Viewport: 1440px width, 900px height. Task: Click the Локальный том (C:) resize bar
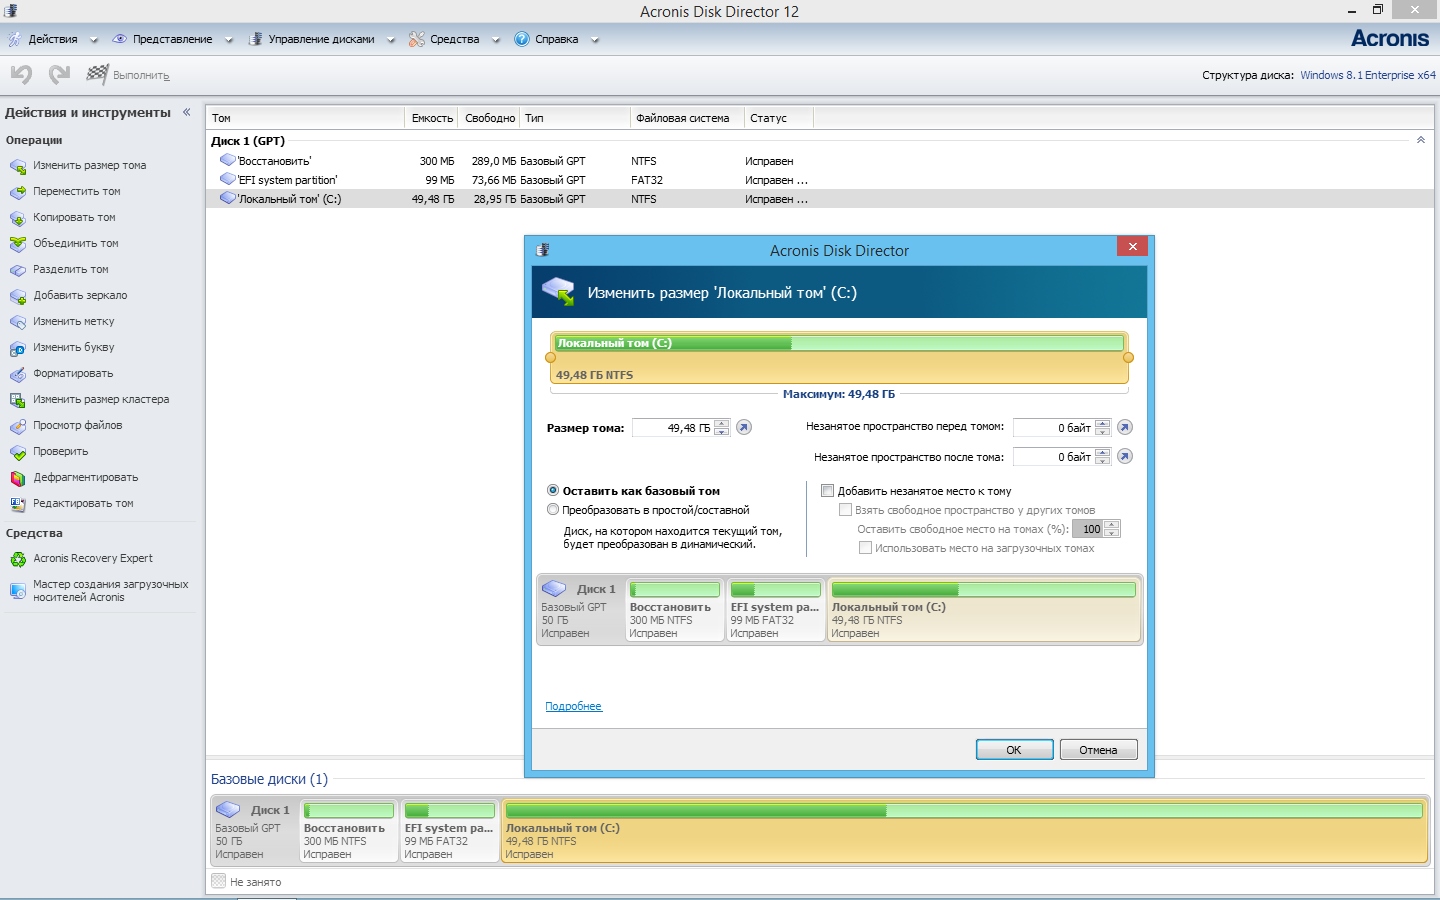tap(839, 358)
